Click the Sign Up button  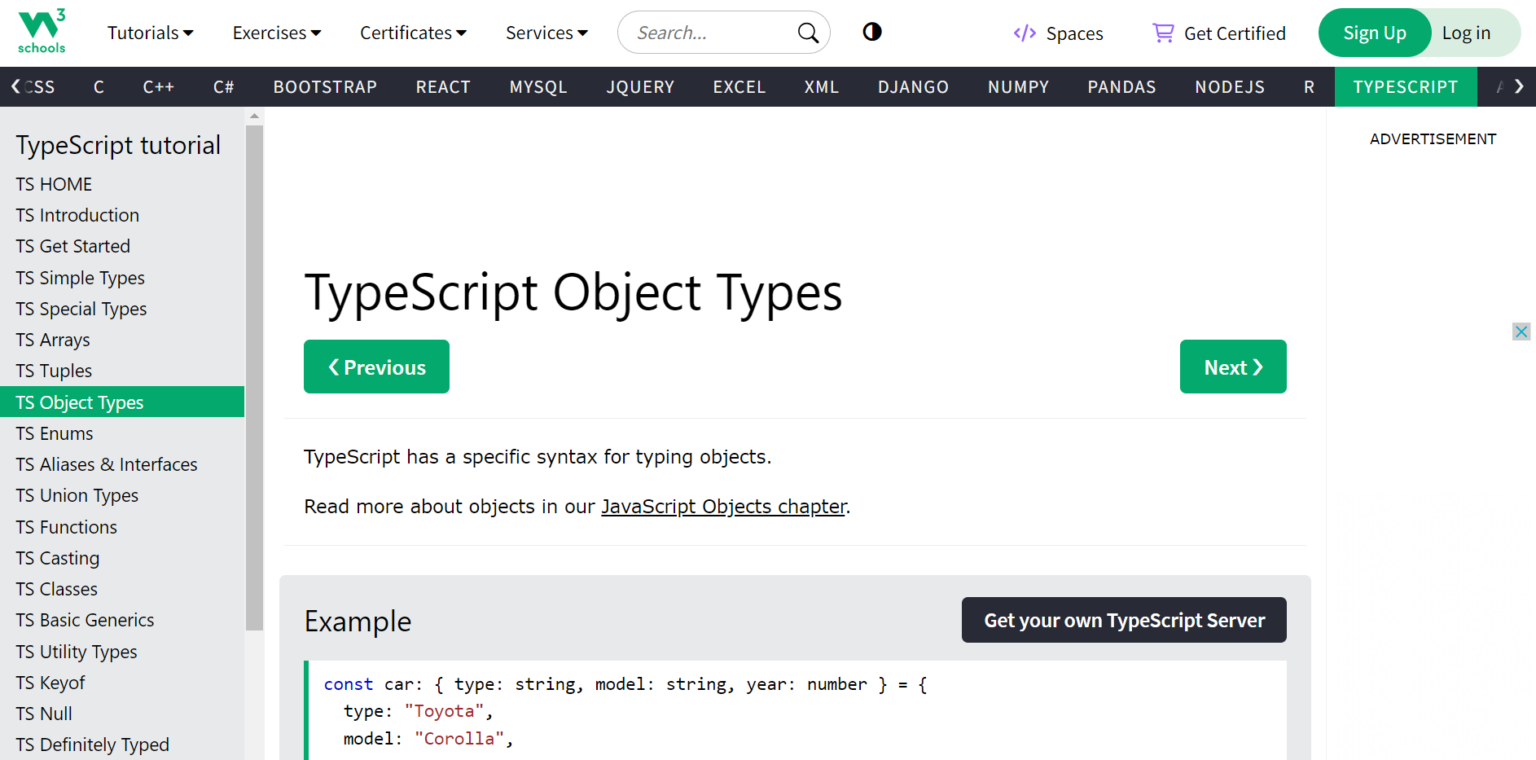[x=1374, y=32]
